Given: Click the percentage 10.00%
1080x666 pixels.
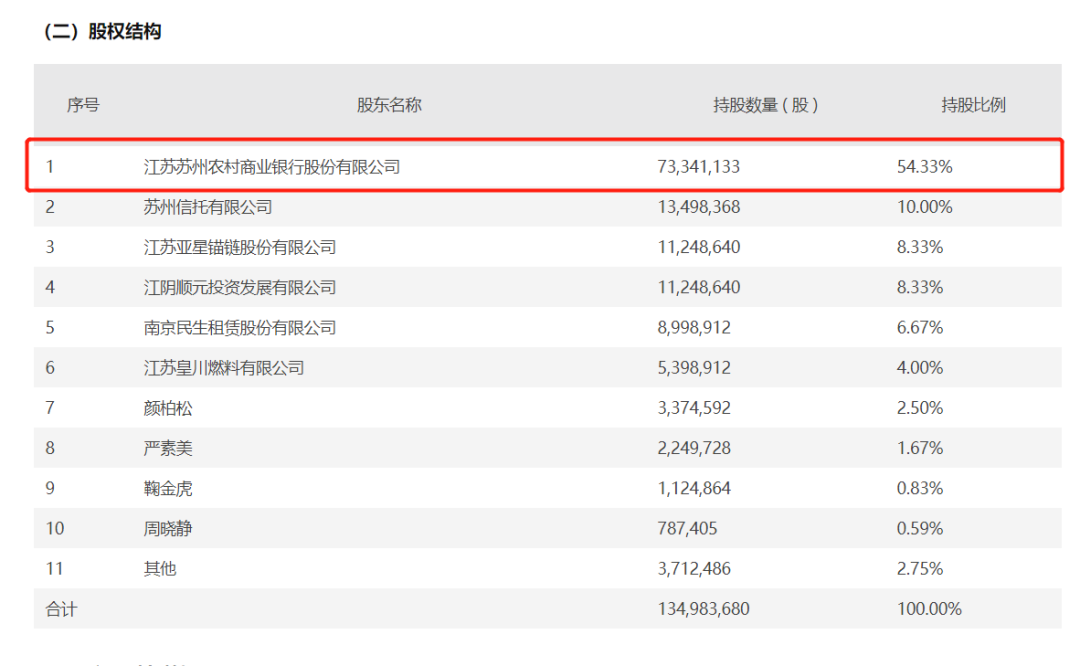Looking at the screenshot, I should [x=924, y=207].
